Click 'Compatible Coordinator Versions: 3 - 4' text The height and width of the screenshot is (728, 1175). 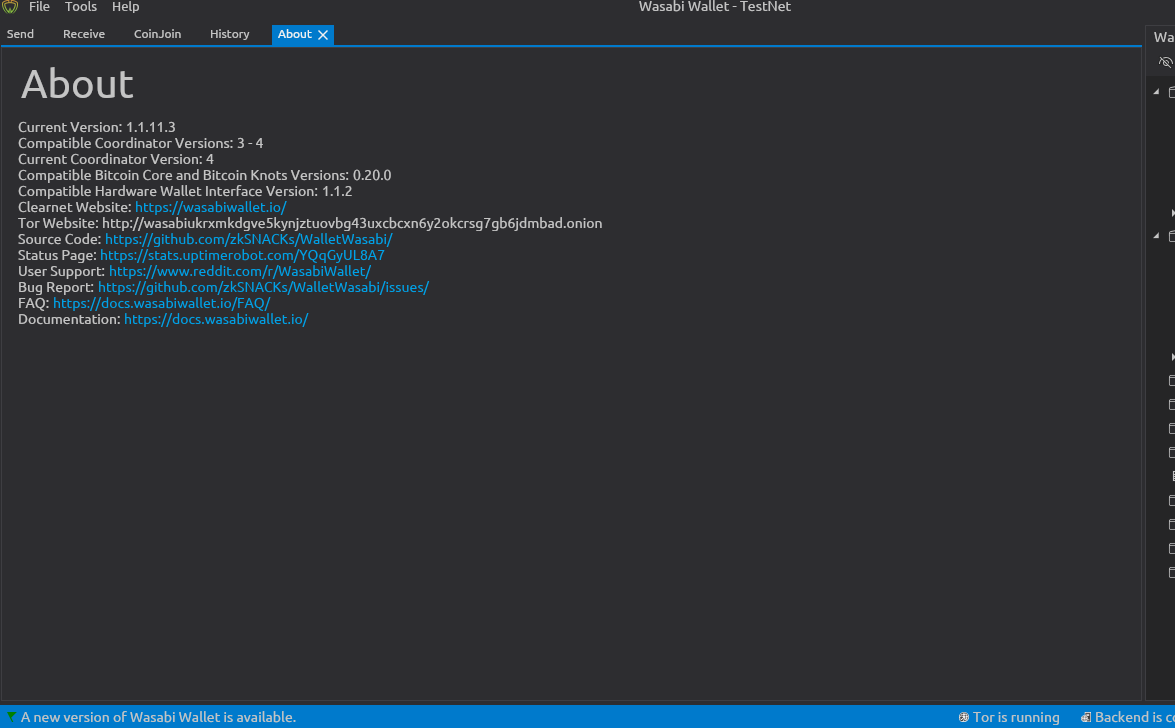point(141,143)
